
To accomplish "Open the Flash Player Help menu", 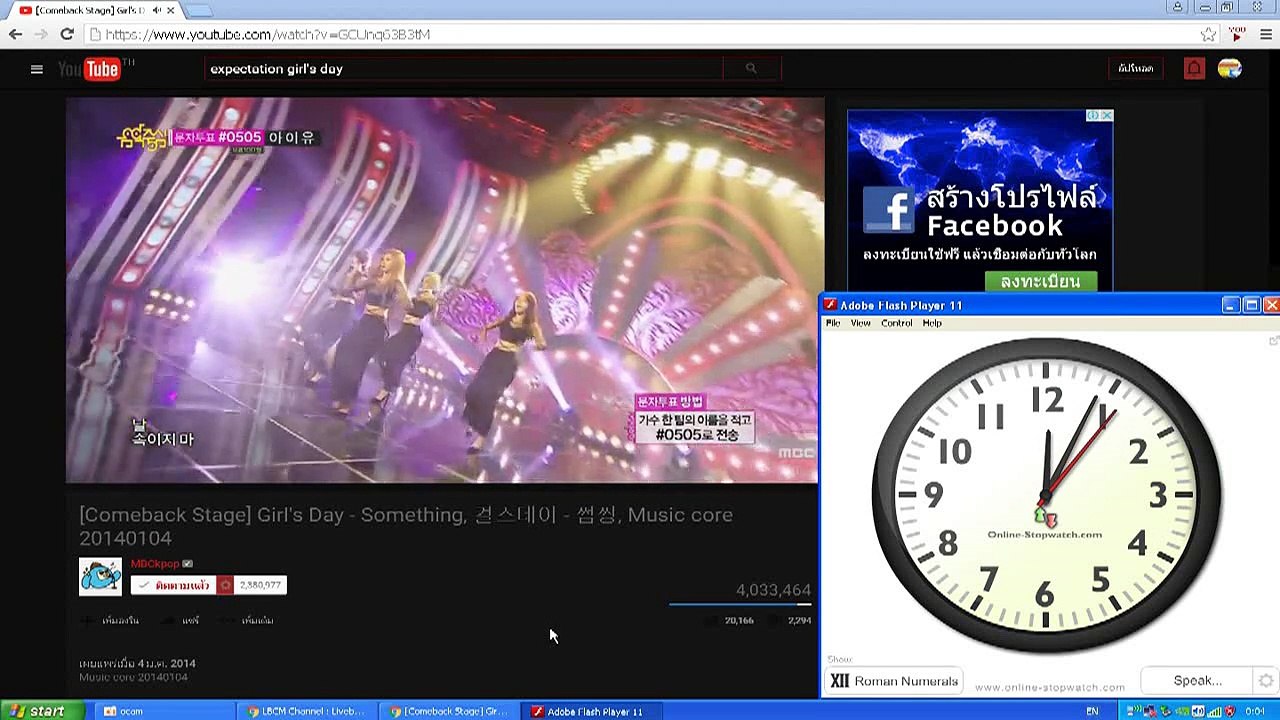I will 932,323.
